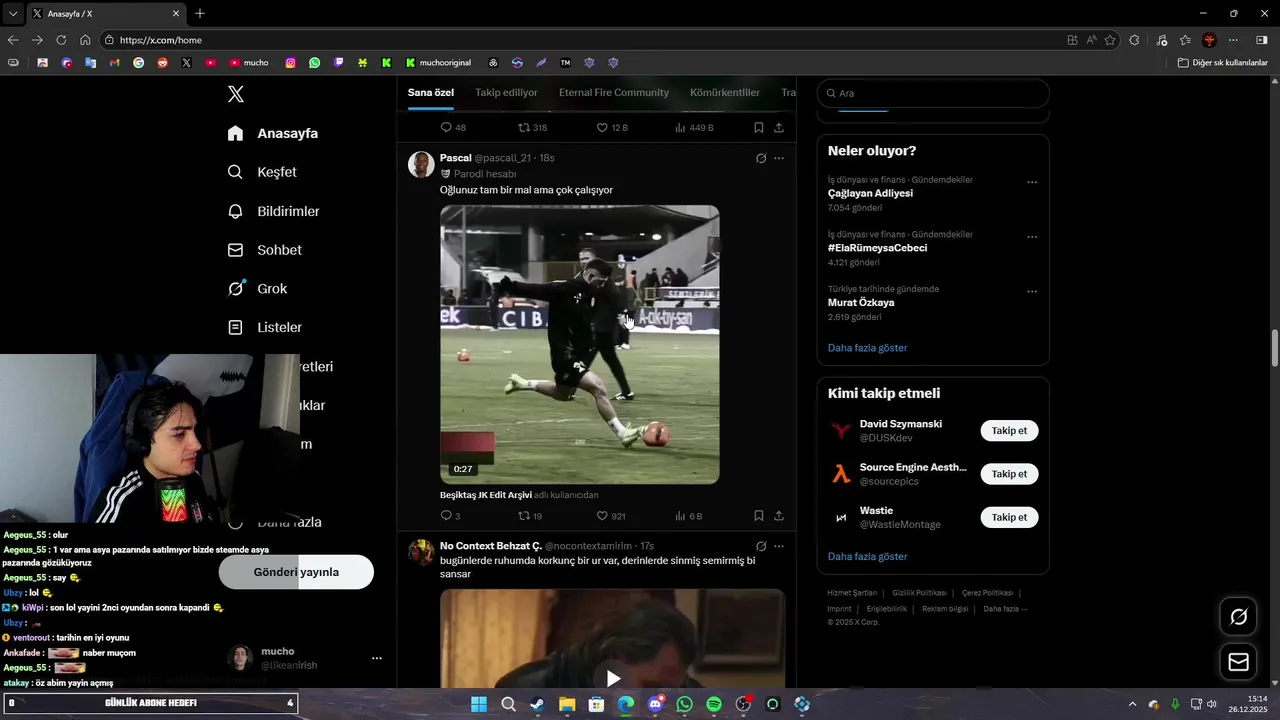Open Discord from taskbar
The image size is (1280, 720).
coord(655,704)
